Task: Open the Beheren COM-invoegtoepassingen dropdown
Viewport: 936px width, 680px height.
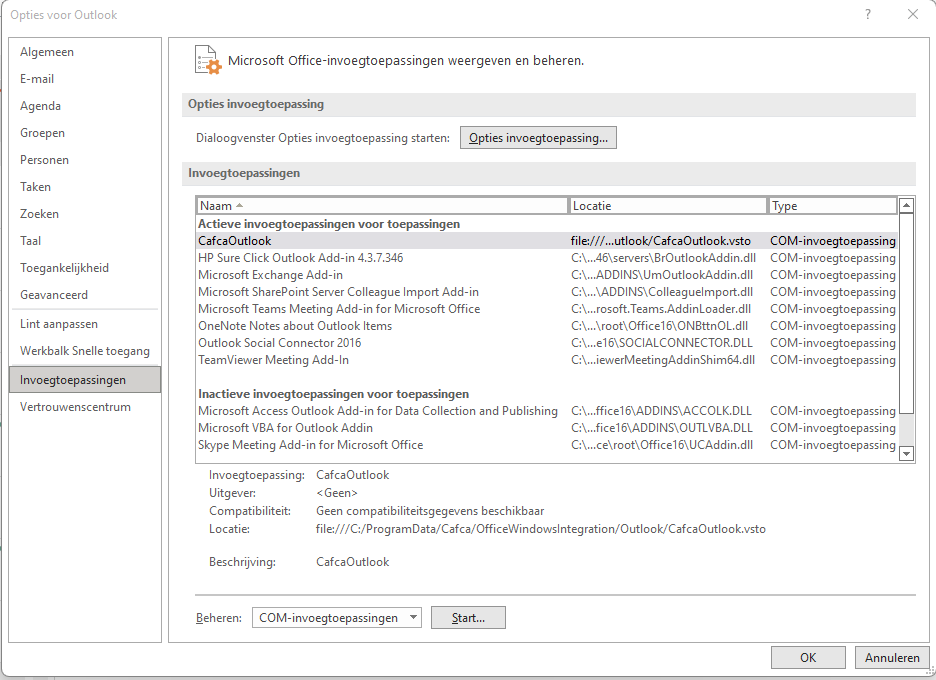Action: pos(337,618)
